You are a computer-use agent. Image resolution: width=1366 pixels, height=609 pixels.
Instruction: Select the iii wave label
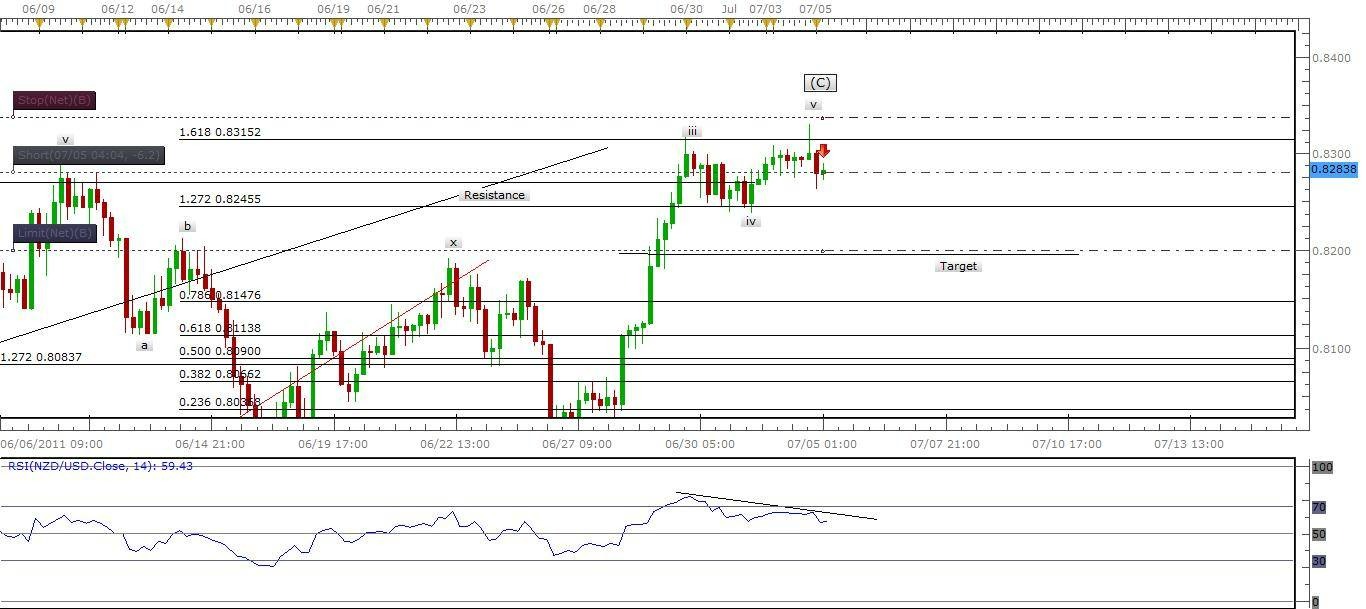pyautogui.click(x=692, y=132)
